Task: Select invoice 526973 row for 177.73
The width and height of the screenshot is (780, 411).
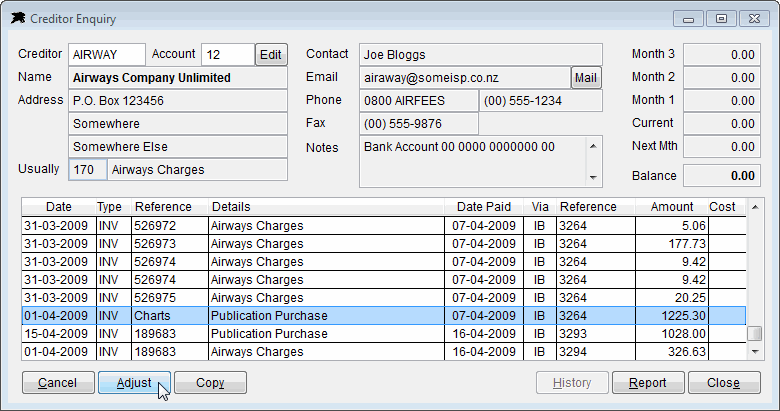Action: pos(384,244)
